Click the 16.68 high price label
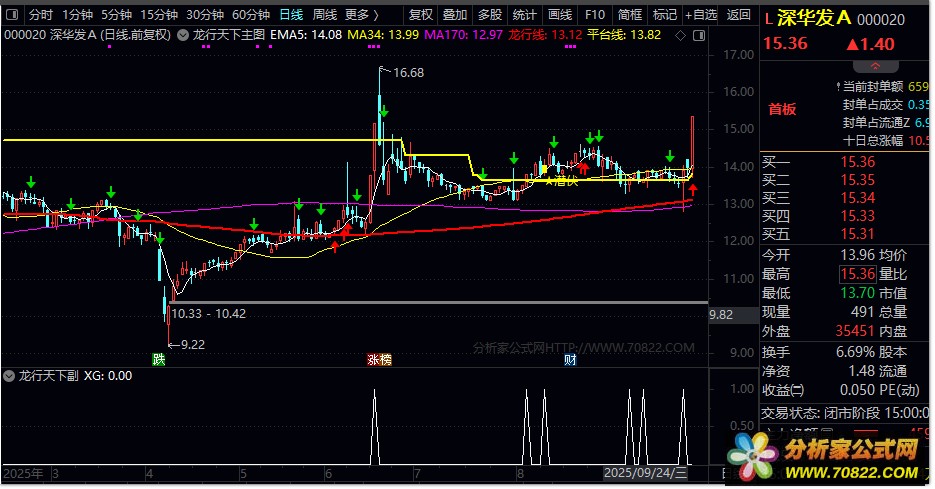Viewport: 935px width, 489px height. point(408,73)
